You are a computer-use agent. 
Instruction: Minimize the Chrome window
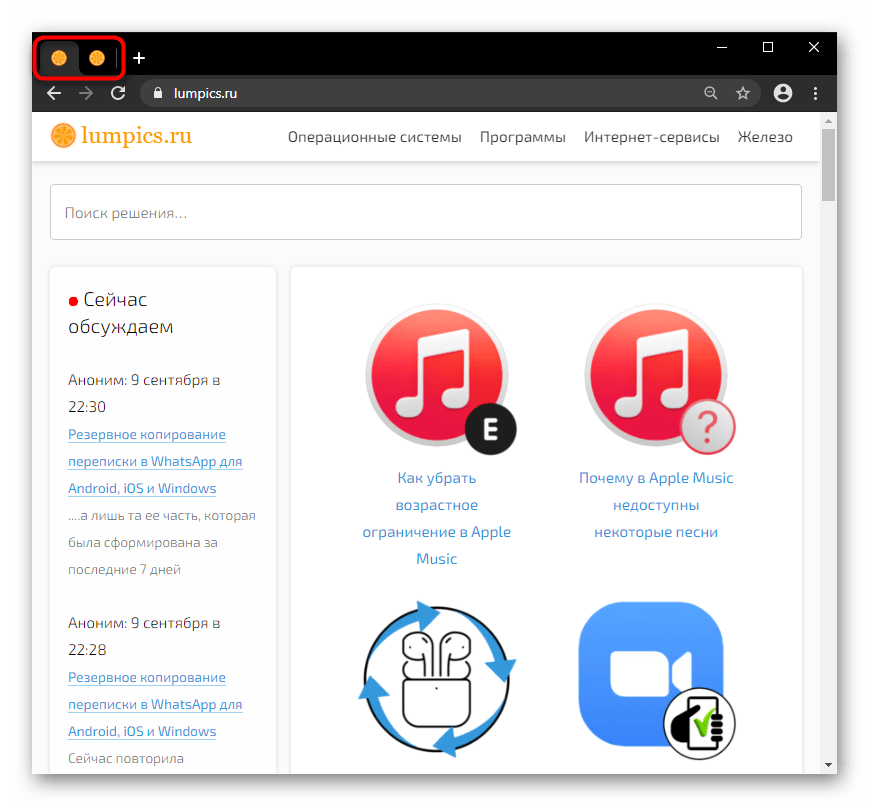point(722,48)
